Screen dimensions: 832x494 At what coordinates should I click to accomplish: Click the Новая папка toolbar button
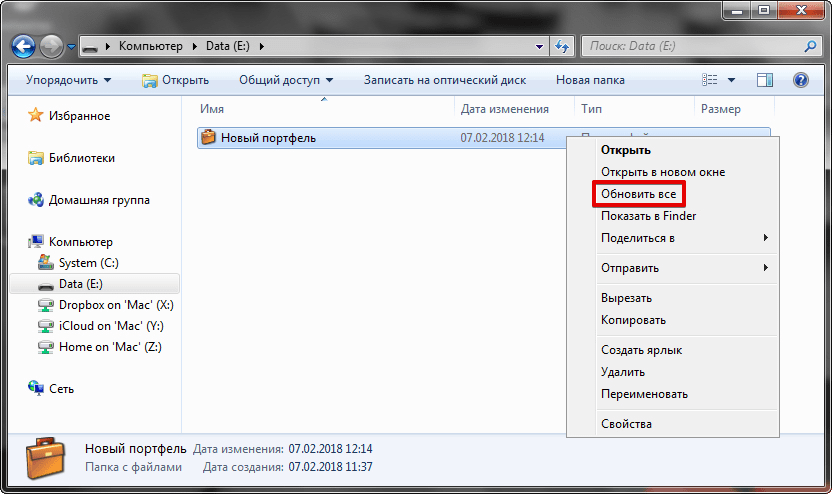click(590, 80)
